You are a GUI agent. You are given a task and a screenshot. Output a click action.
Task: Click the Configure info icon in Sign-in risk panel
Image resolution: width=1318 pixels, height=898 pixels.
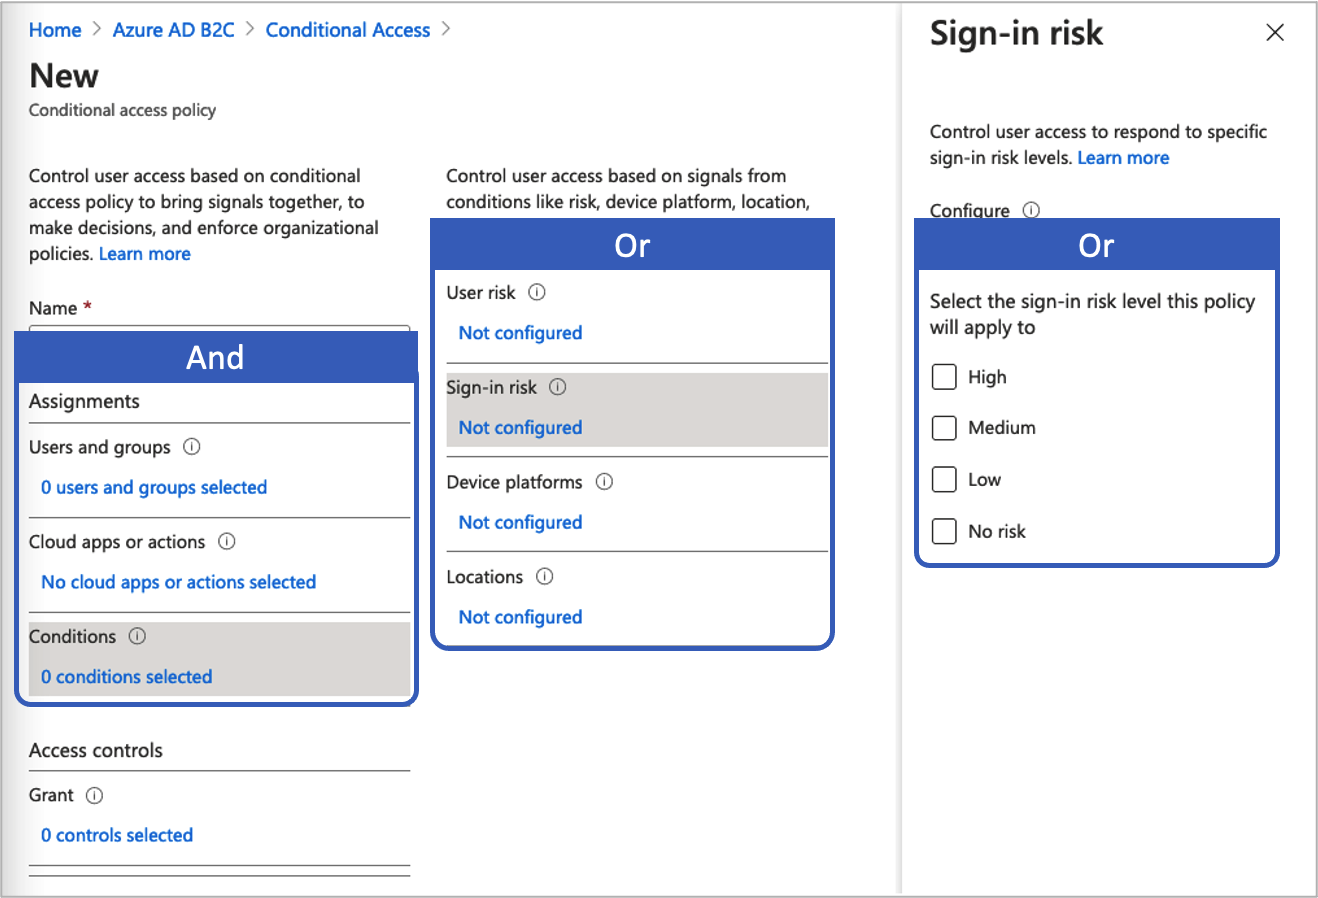(x=1031, y=210)
